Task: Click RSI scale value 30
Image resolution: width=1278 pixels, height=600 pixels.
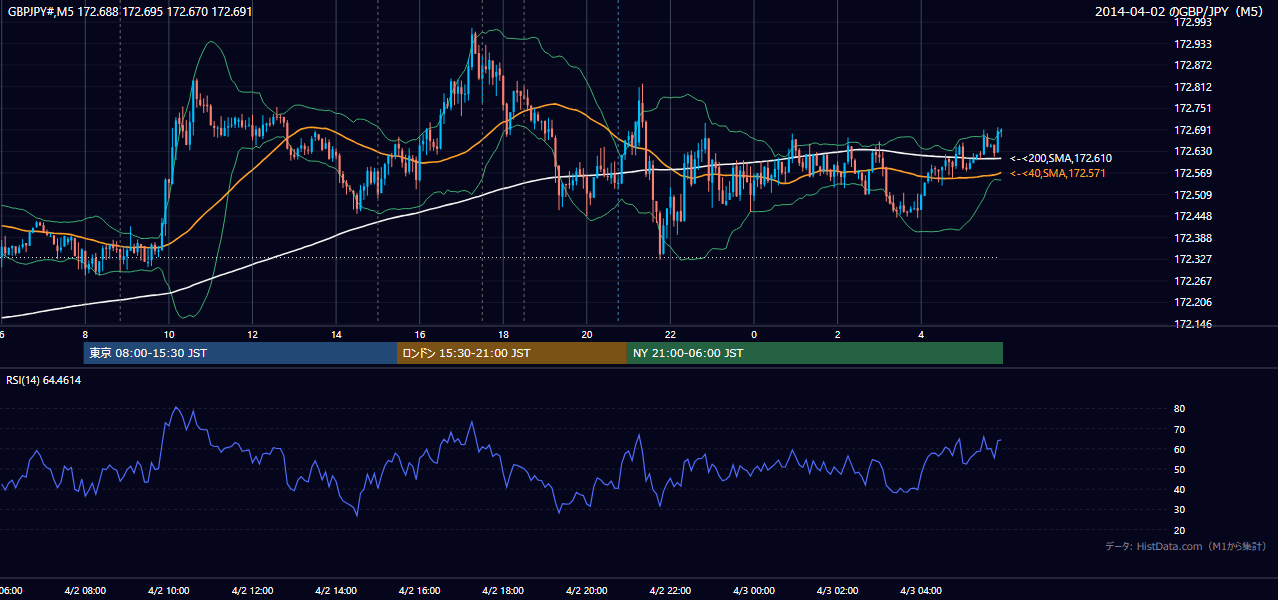Action: click(1179, 510)
